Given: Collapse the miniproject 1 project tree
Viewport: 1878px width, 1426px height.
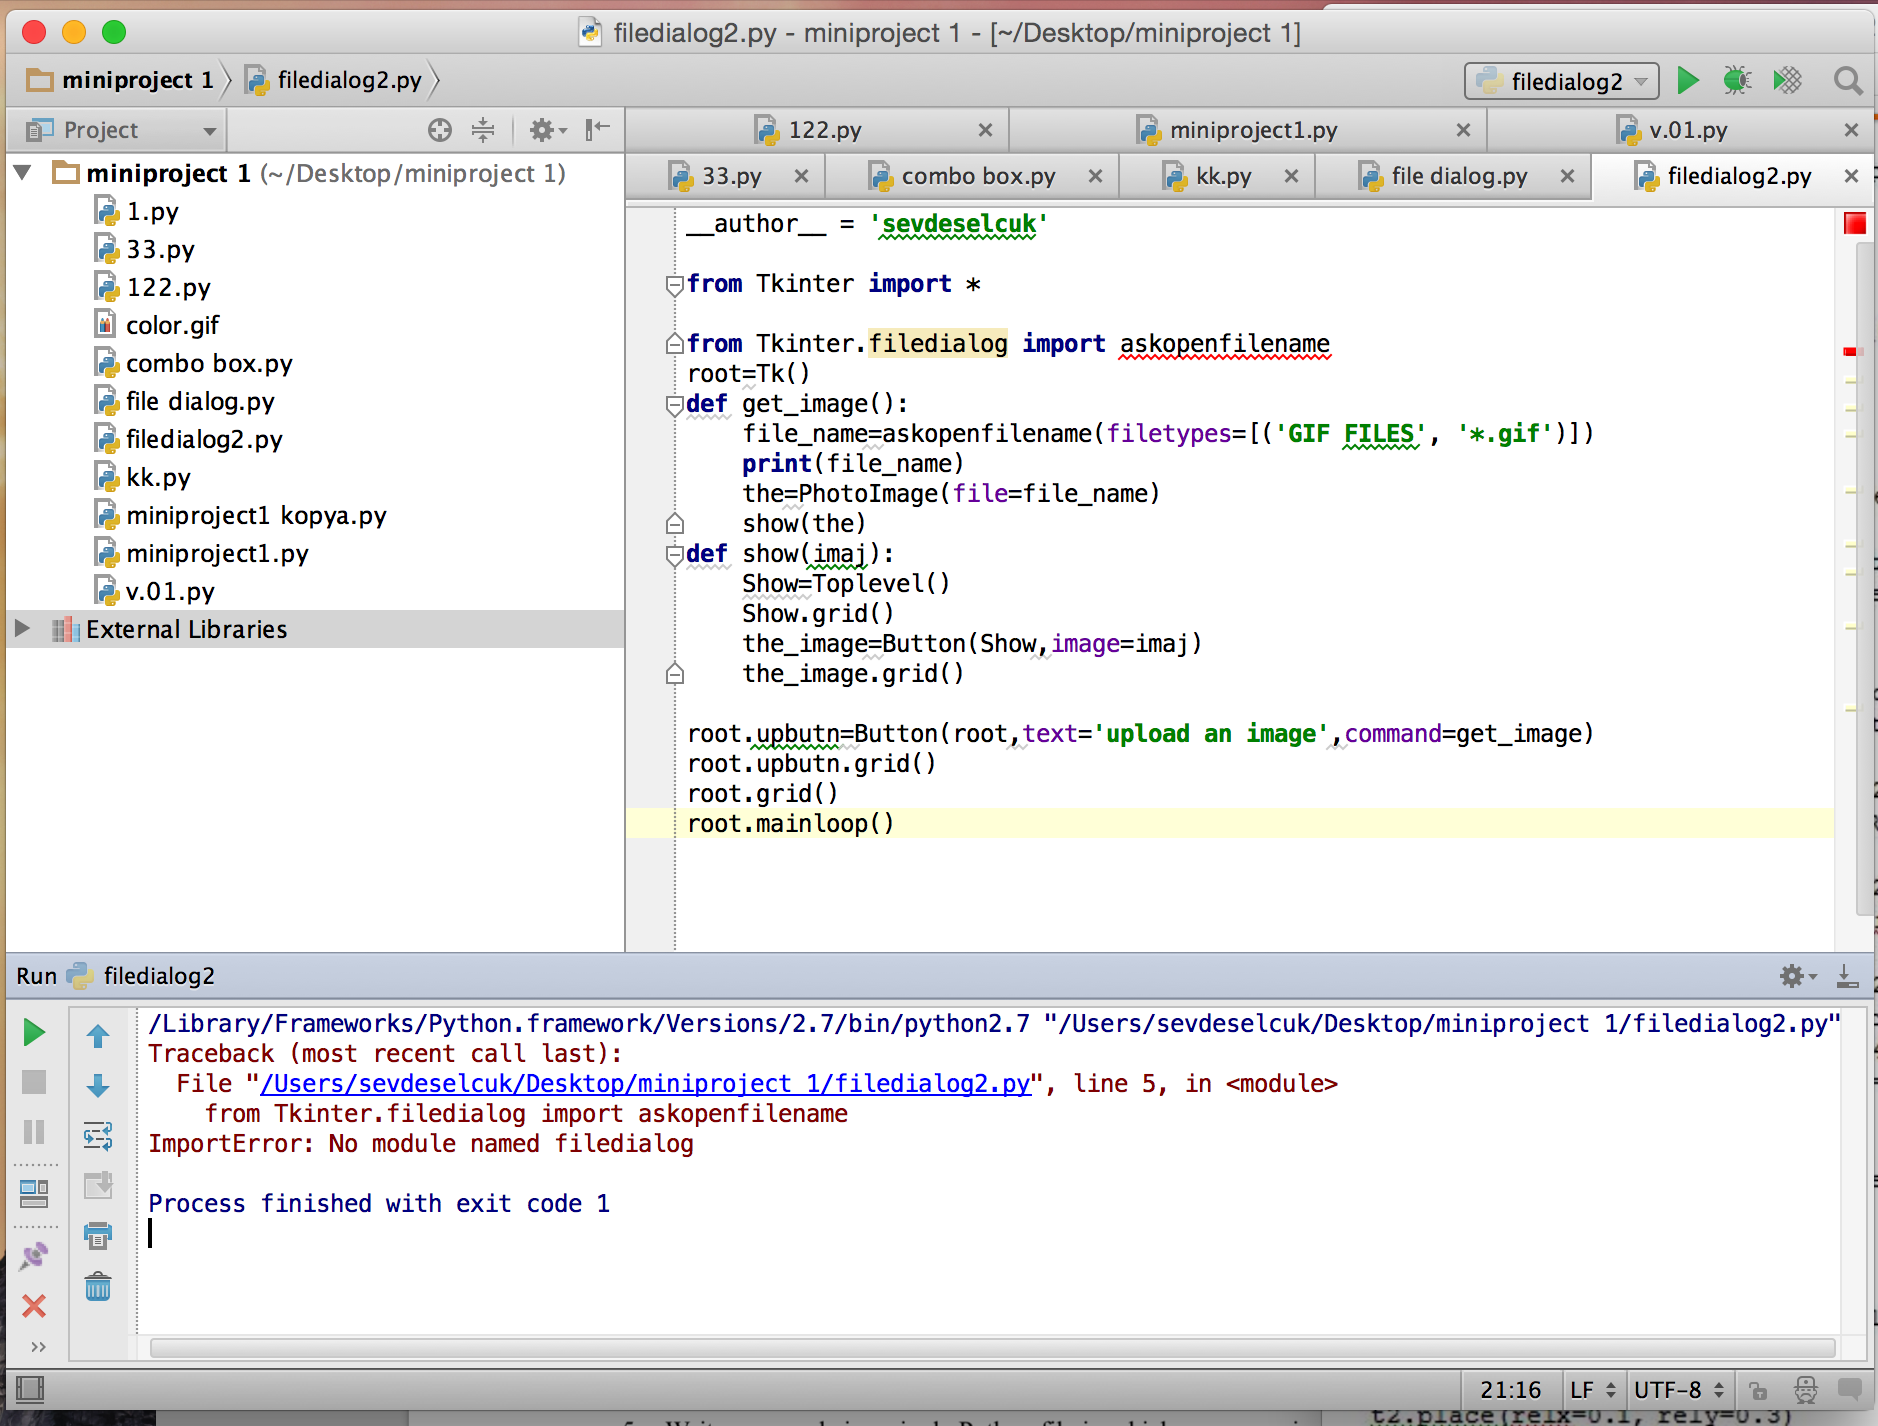Looking at the screenshot, I should [22, 172].
